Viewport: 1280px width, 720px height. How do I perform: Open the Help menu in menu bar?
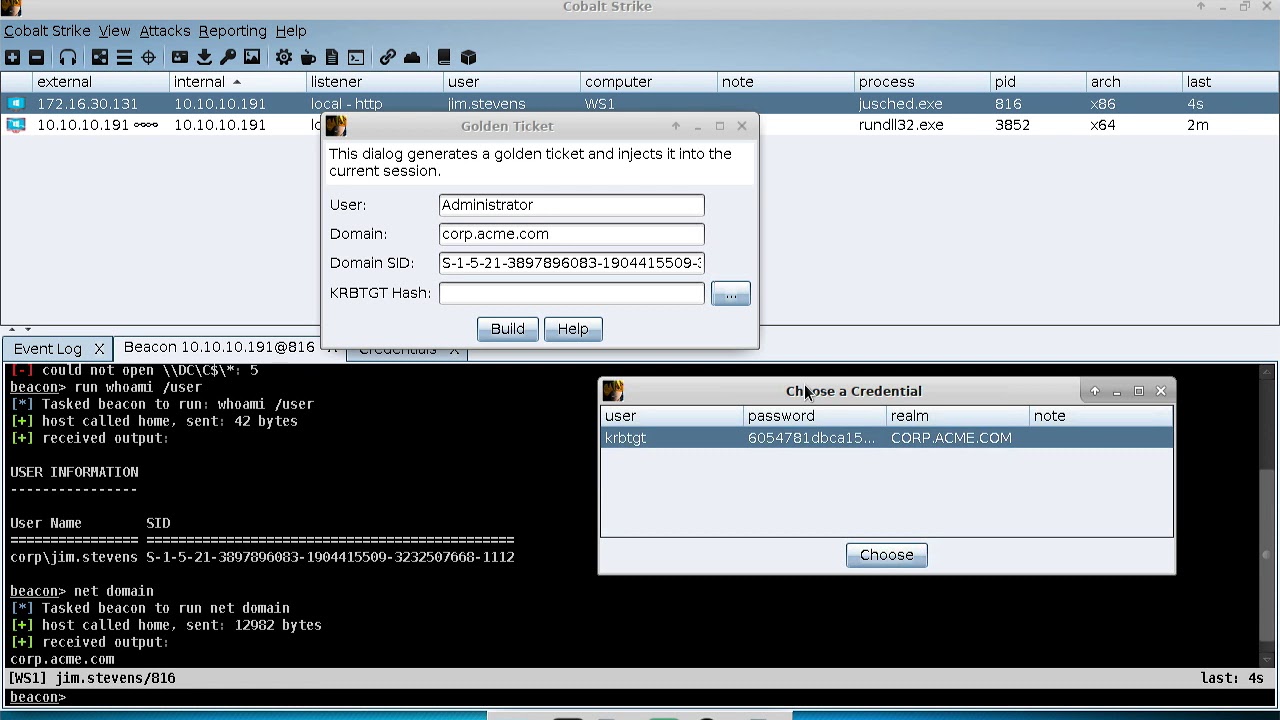pyautogui.click(x=291, y=31)
